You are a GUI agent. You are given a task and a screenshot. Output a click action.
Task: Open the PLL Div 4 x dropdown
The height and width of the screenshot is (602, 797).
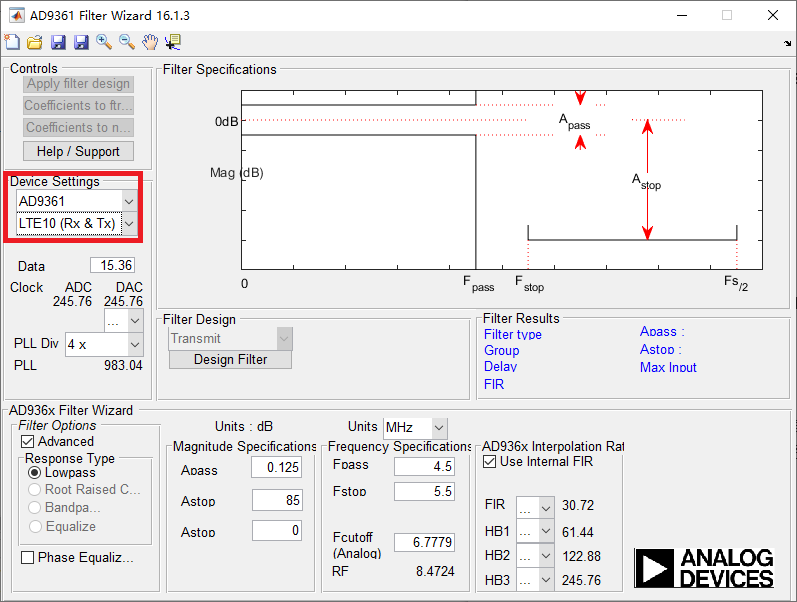pos(135,344)
